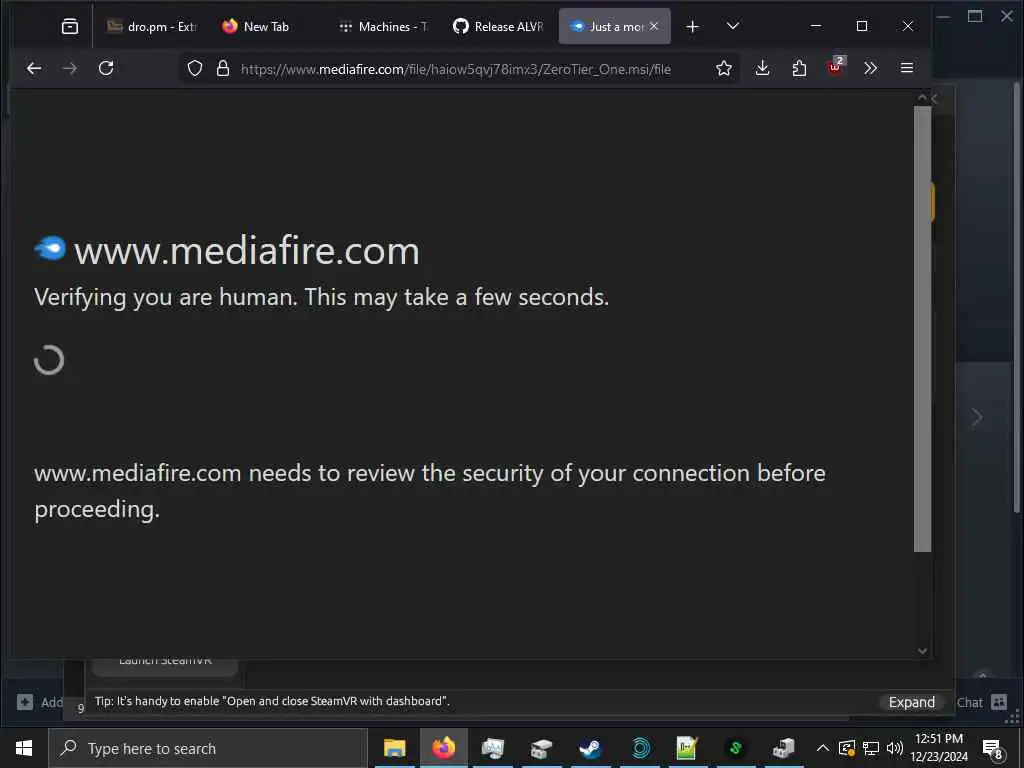
Task: Switch to the Machines tab
Action: (384, 27)
